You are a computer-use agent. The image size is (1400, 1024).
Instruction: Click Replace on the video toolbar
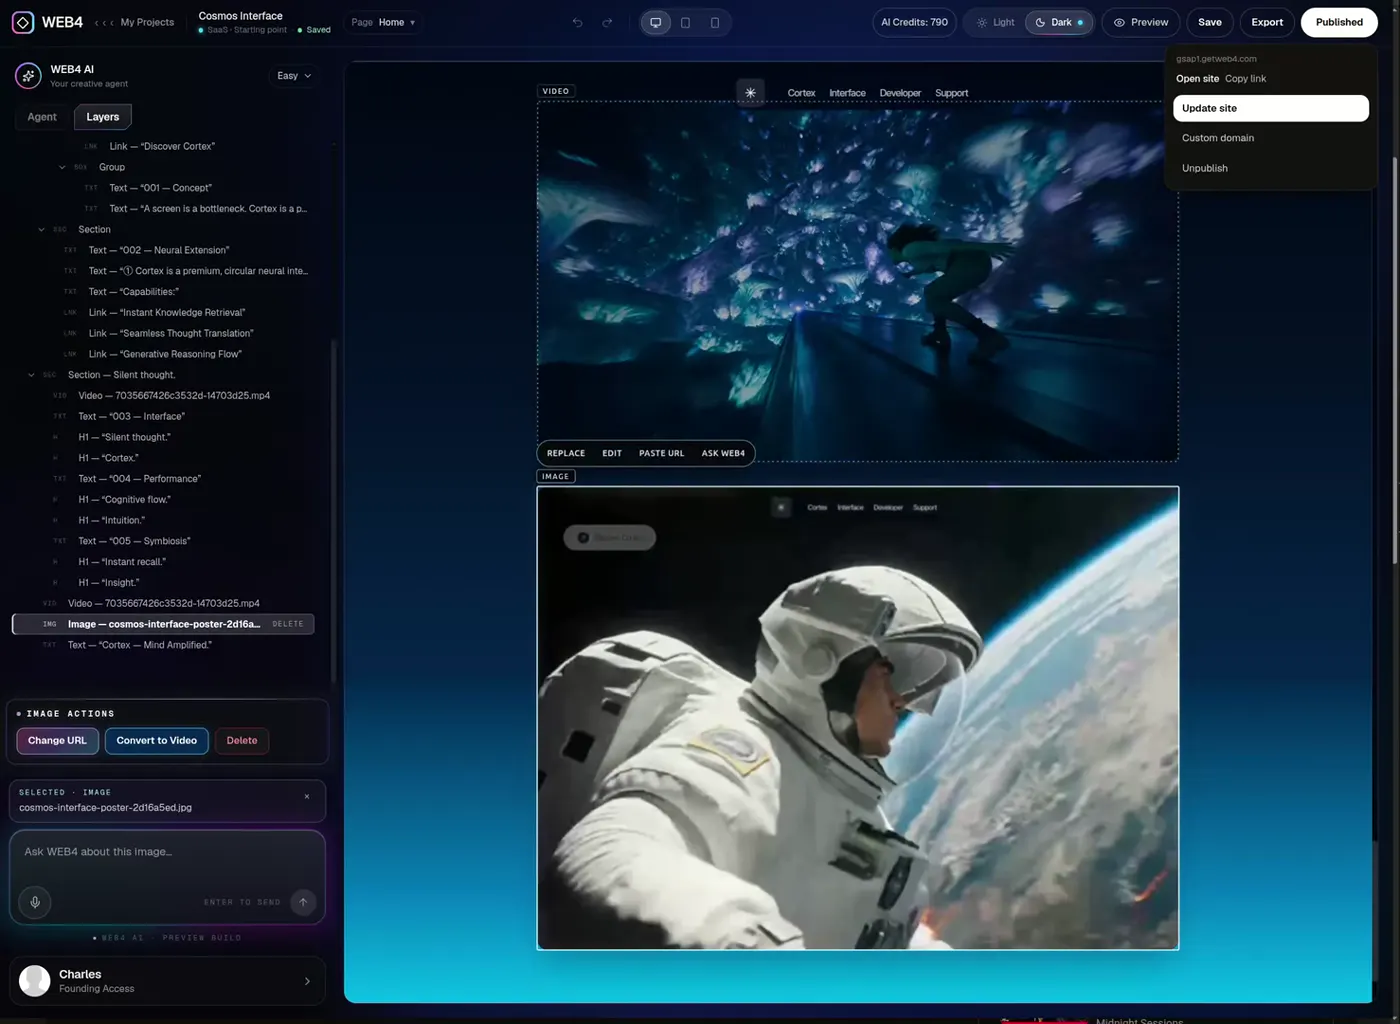point(566,453)
